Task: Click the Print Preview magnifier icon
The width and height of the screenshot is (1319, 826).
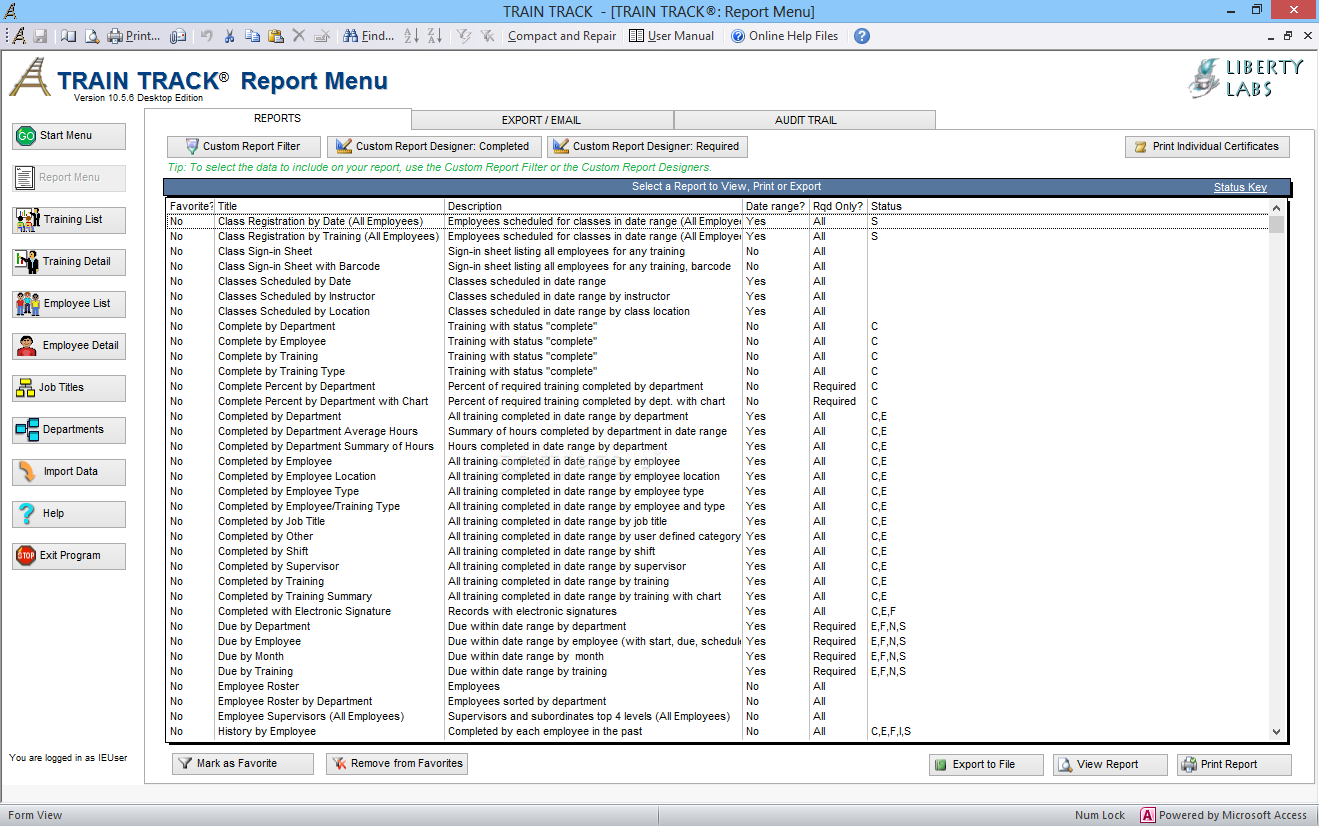Action: click(91, 36)
